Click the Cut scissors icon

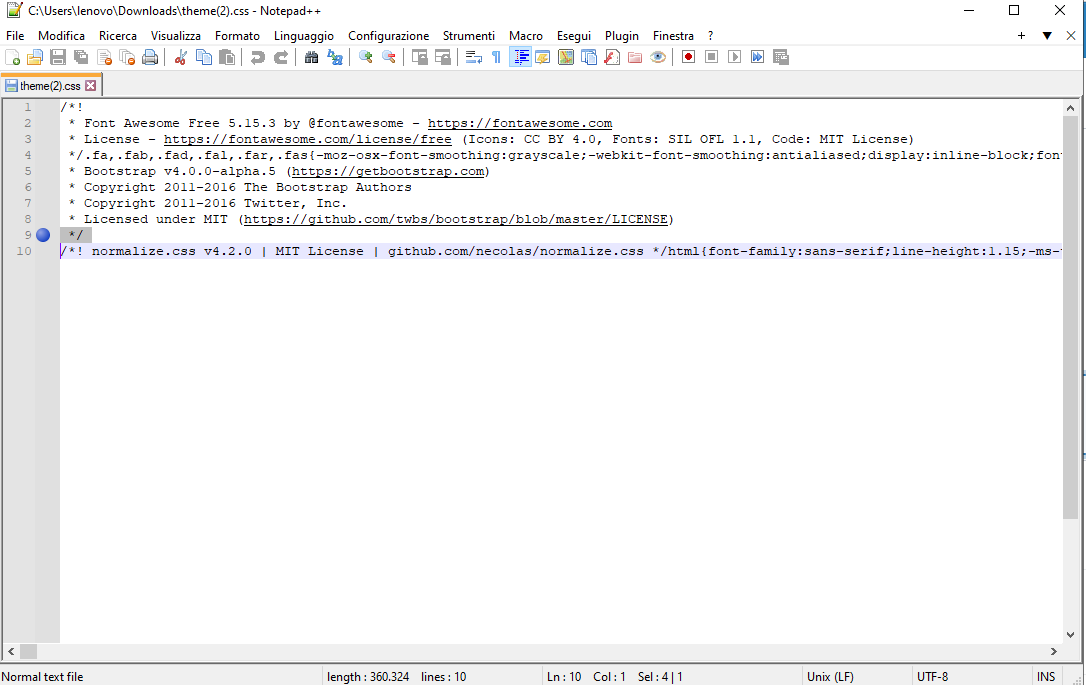181,57
